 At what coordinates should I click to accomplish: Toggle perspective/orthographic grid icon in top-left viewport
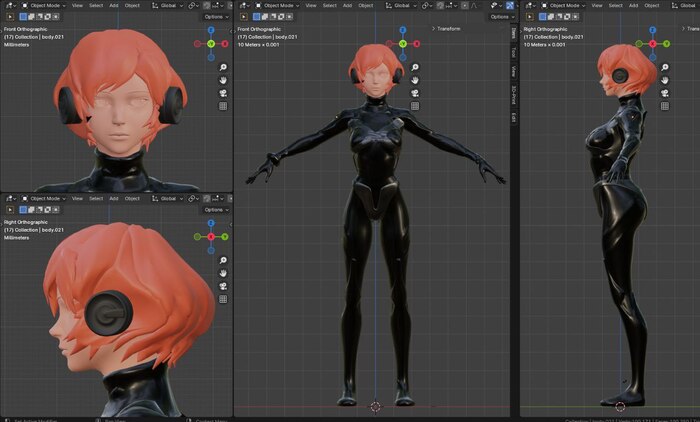223,106
